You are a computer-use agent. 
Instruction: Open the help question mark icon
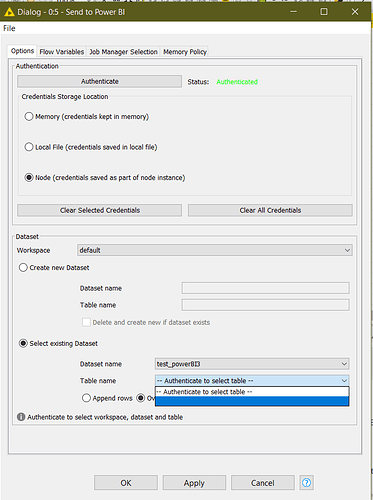tap(306, 482)
